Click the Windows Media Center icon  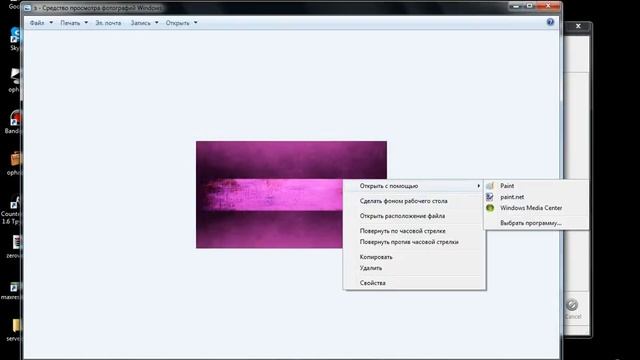click(490, 208)
